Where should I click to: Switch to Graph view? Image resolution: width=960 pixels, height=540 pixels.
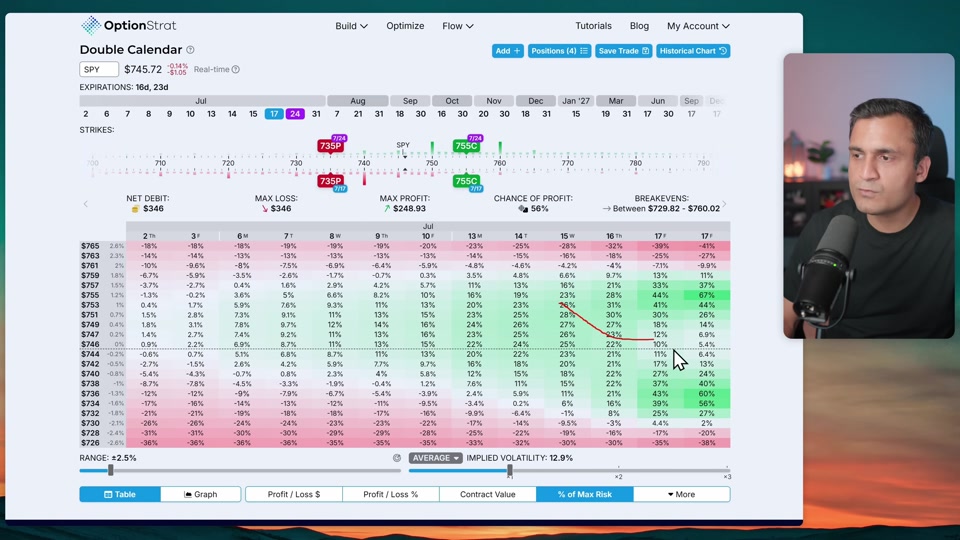tap(201, 494)
